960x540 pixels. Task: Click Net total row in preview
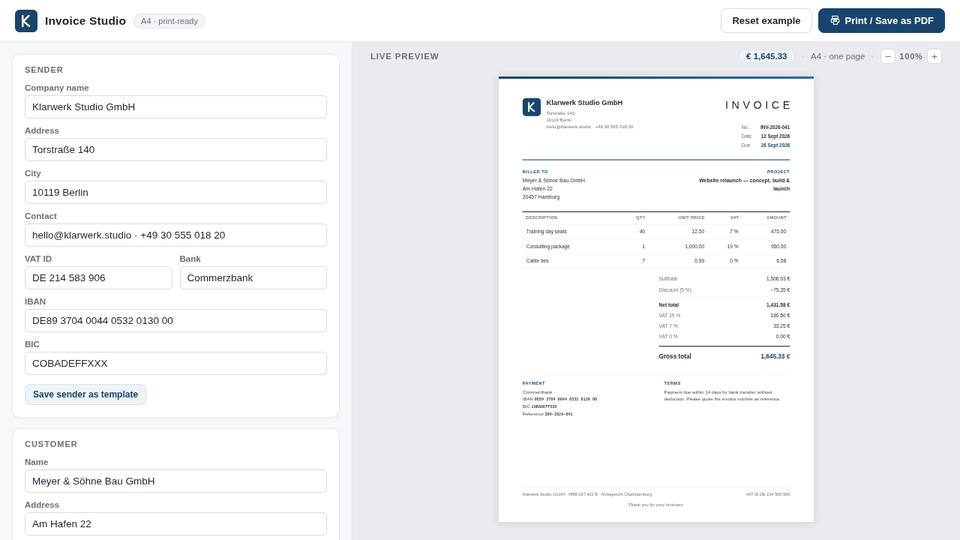click(x=724, y=305)
